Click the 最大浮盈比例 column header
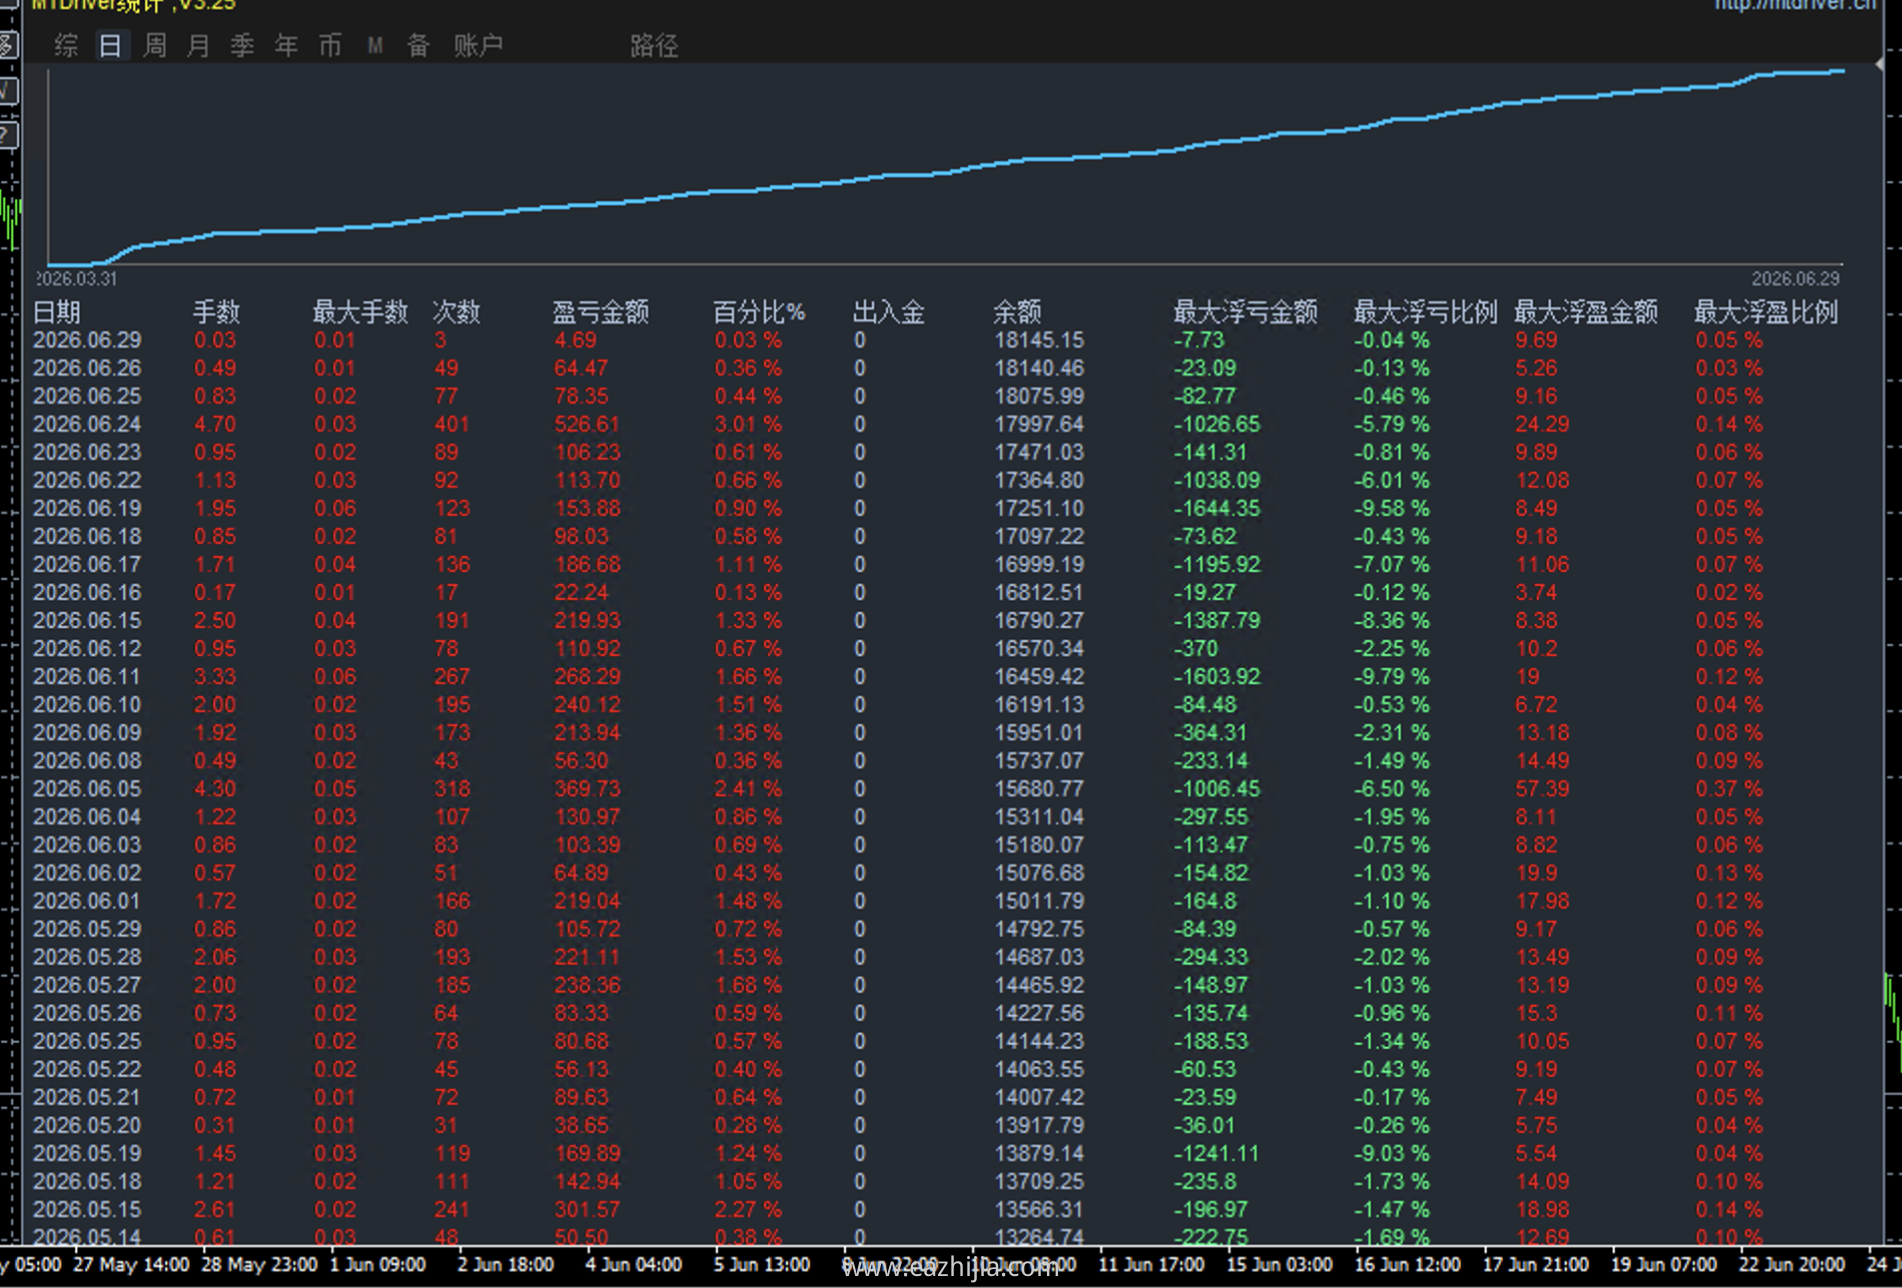1902x1288 pixels. tap(1766, 312)
